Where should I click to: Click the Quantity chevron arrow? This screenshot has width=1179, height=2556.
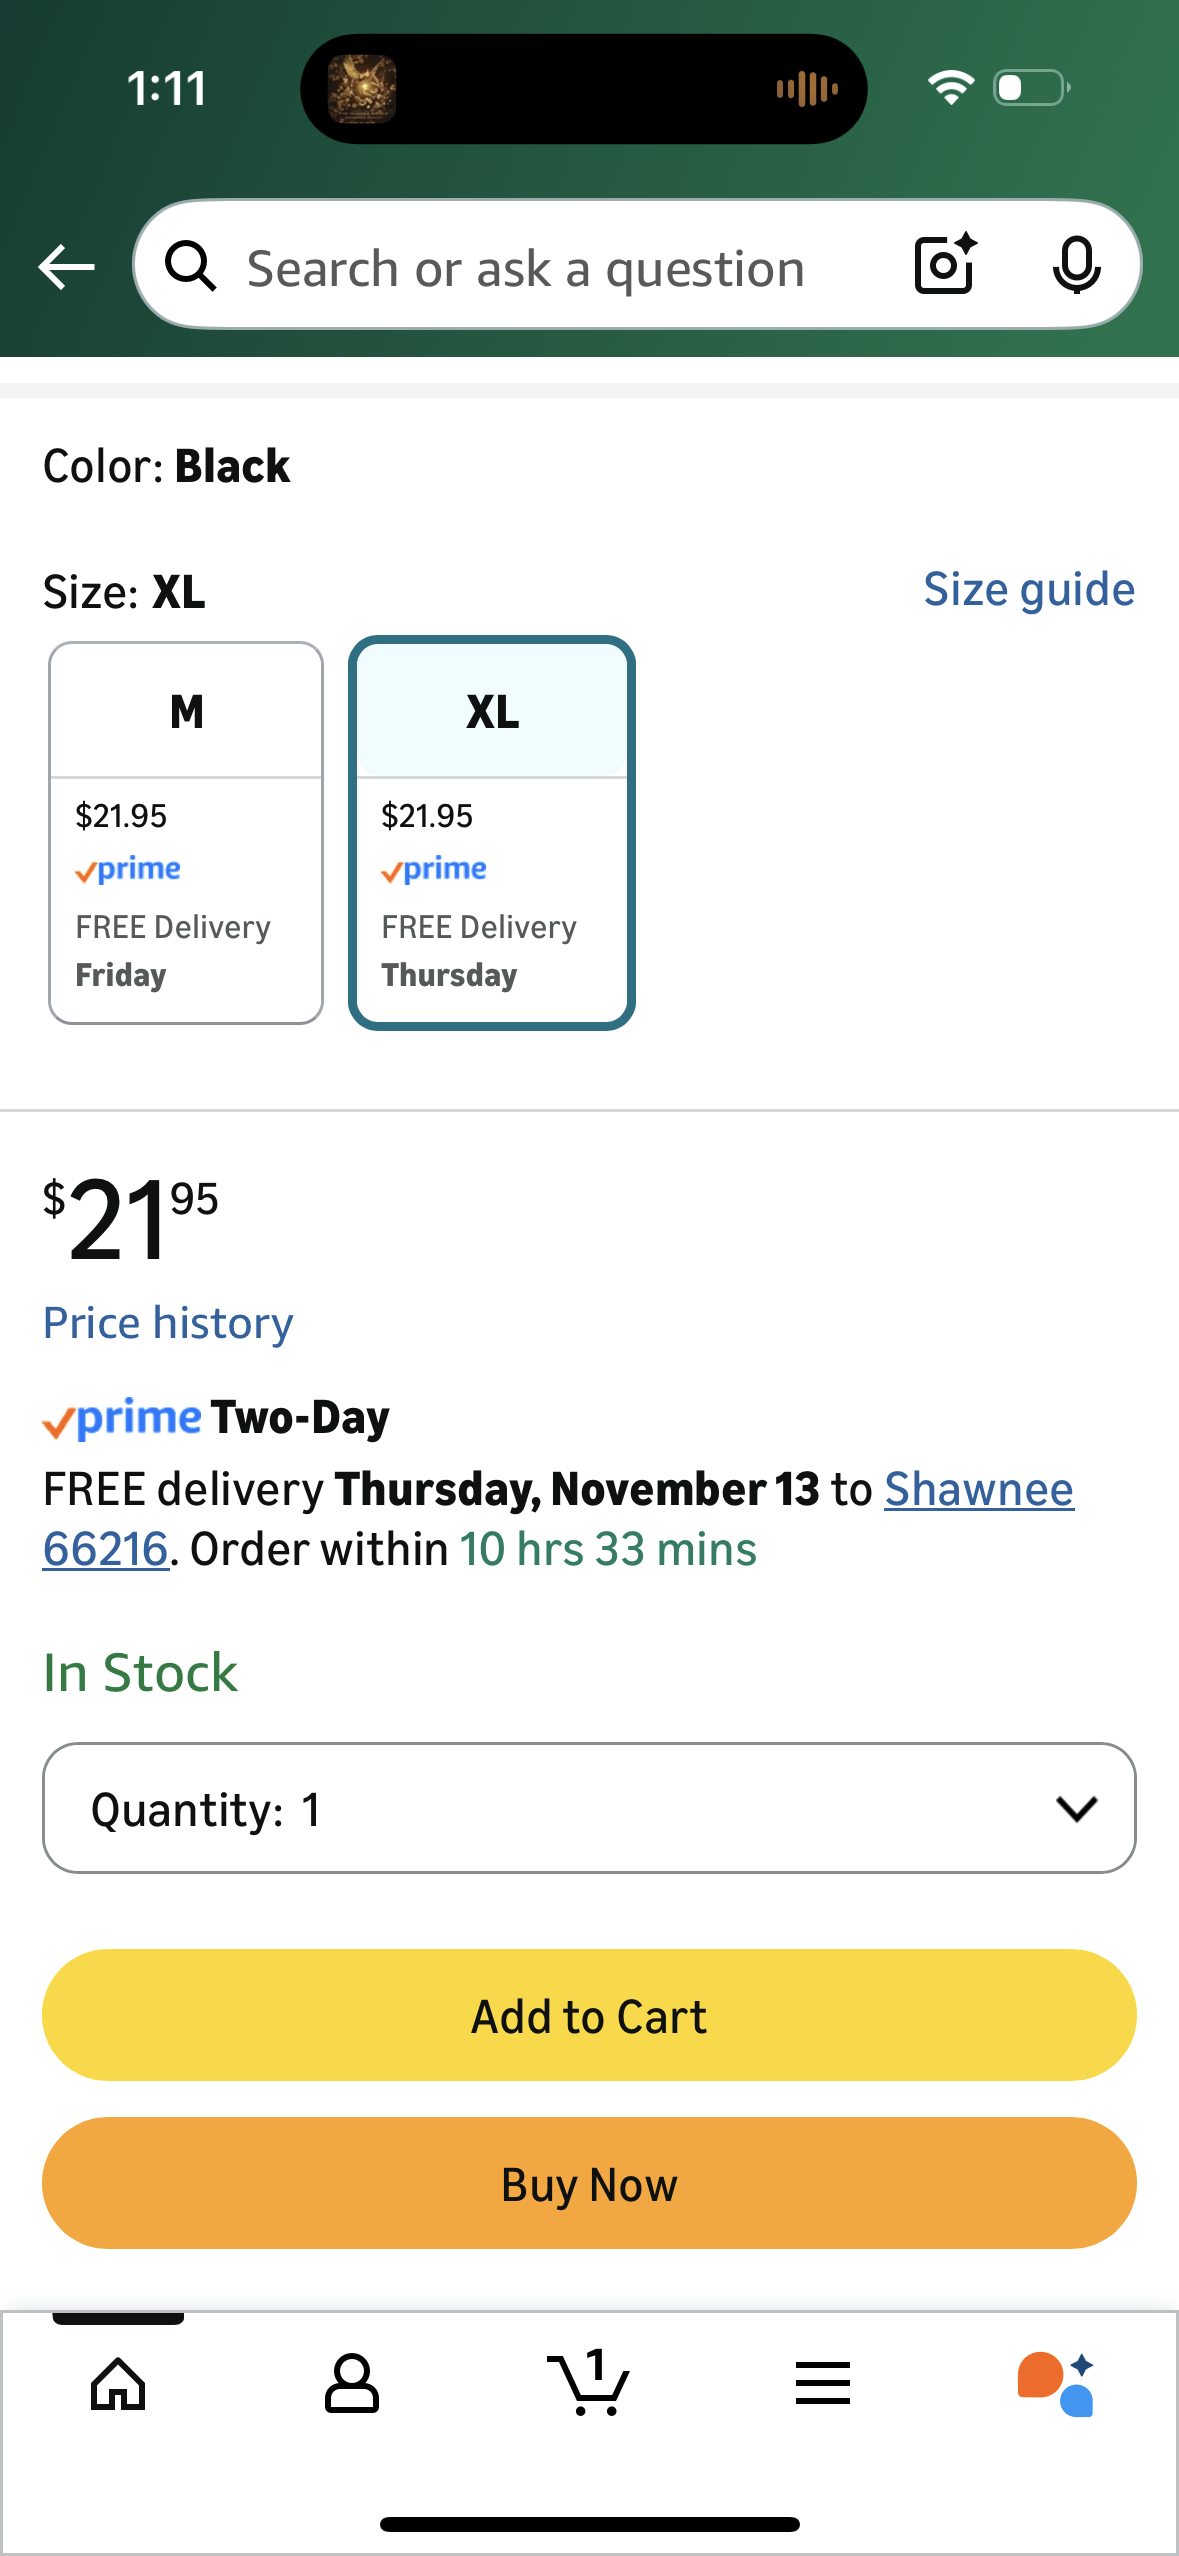[1076, 1808]
